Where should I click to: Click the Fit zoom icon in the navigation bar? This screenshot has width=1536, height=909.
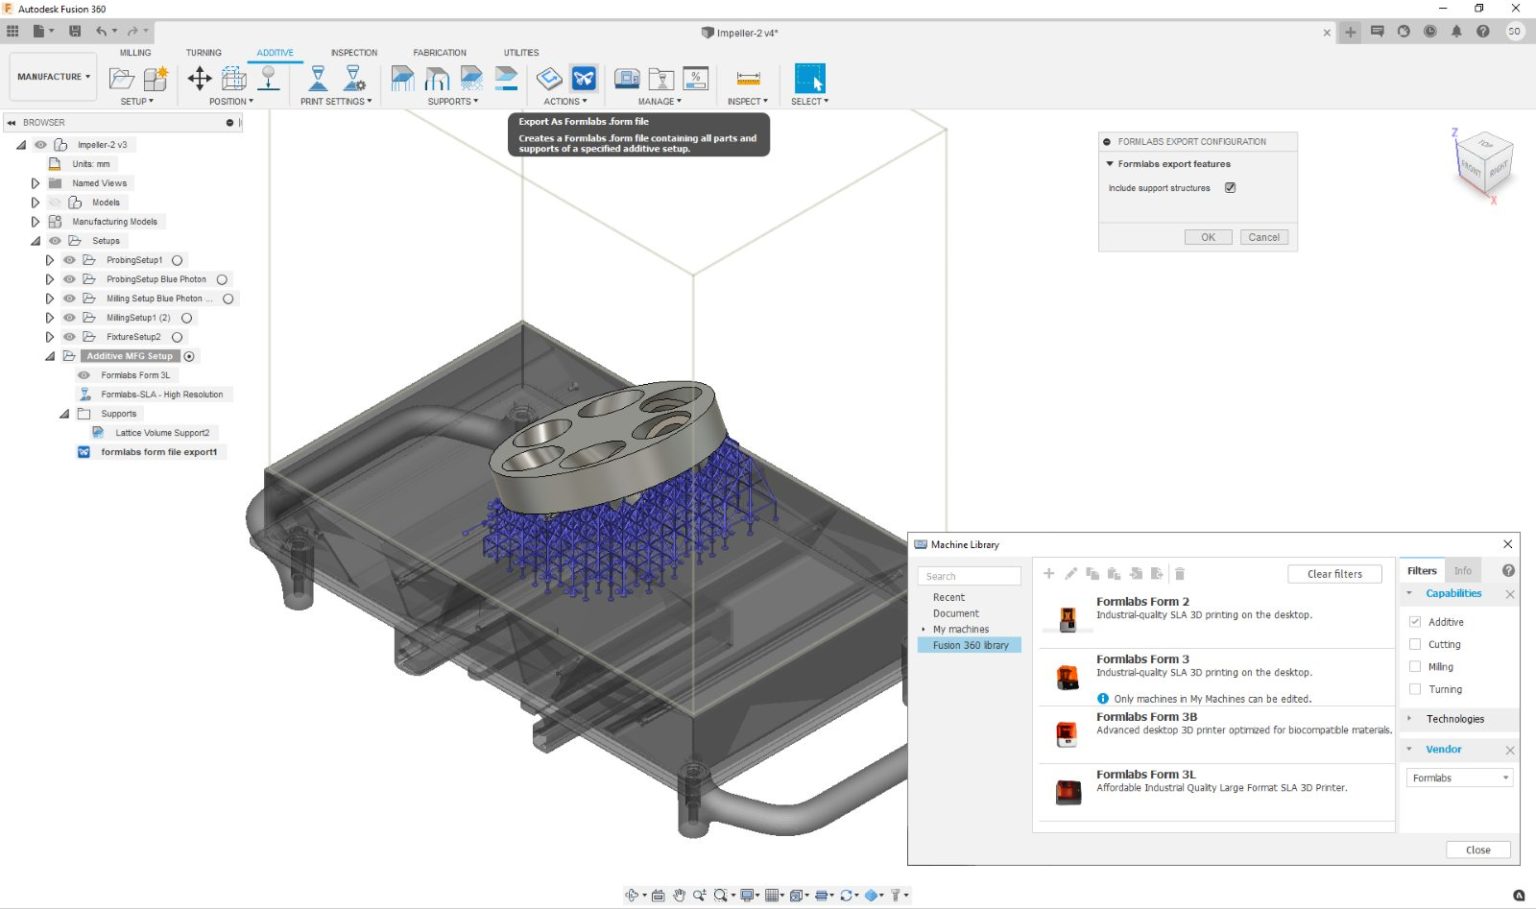point(722,894)
